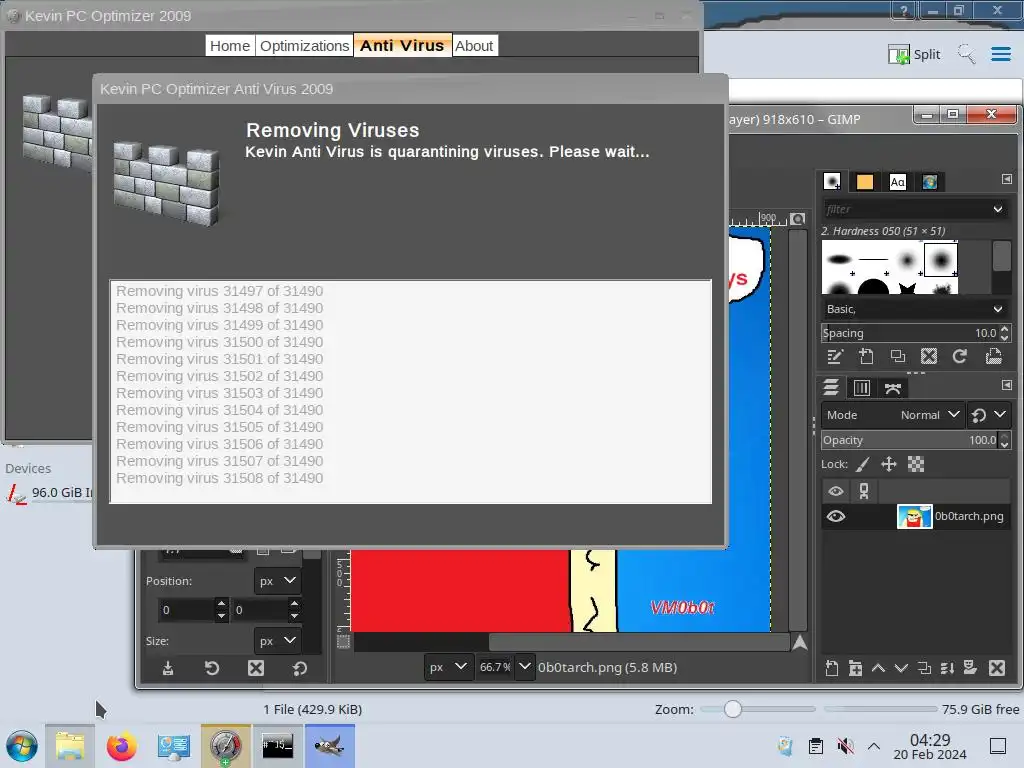
Task: Toggle the lock pixels brush icon
Action: click(x=863, y=464)
